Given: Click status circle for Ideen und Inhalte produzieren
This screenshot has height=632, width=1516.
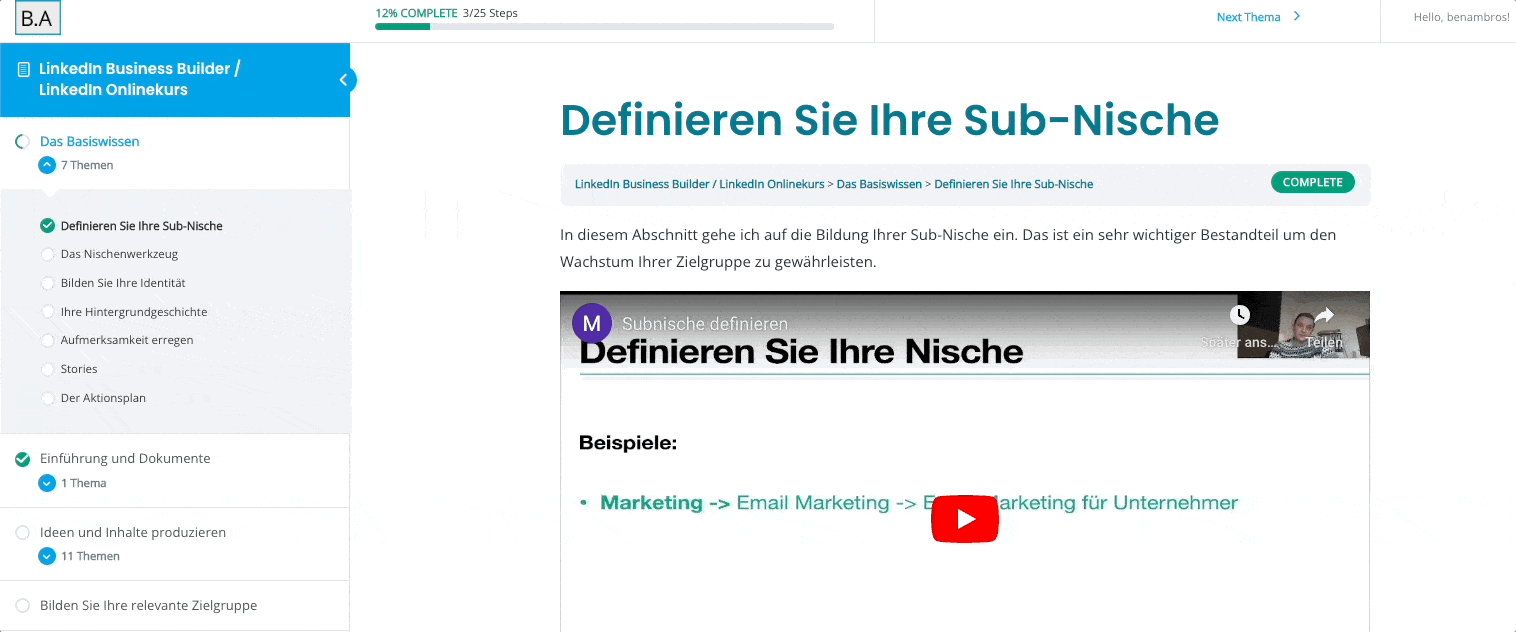Looking at the screenshot, I should coord(23,533).
